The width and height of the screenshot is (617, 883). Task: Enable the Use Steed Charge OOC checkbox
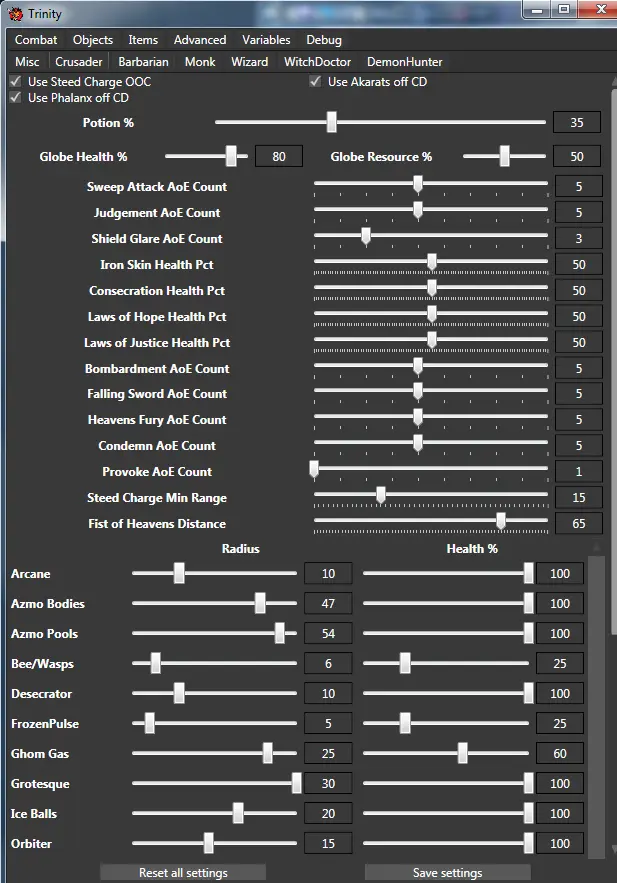16,82
